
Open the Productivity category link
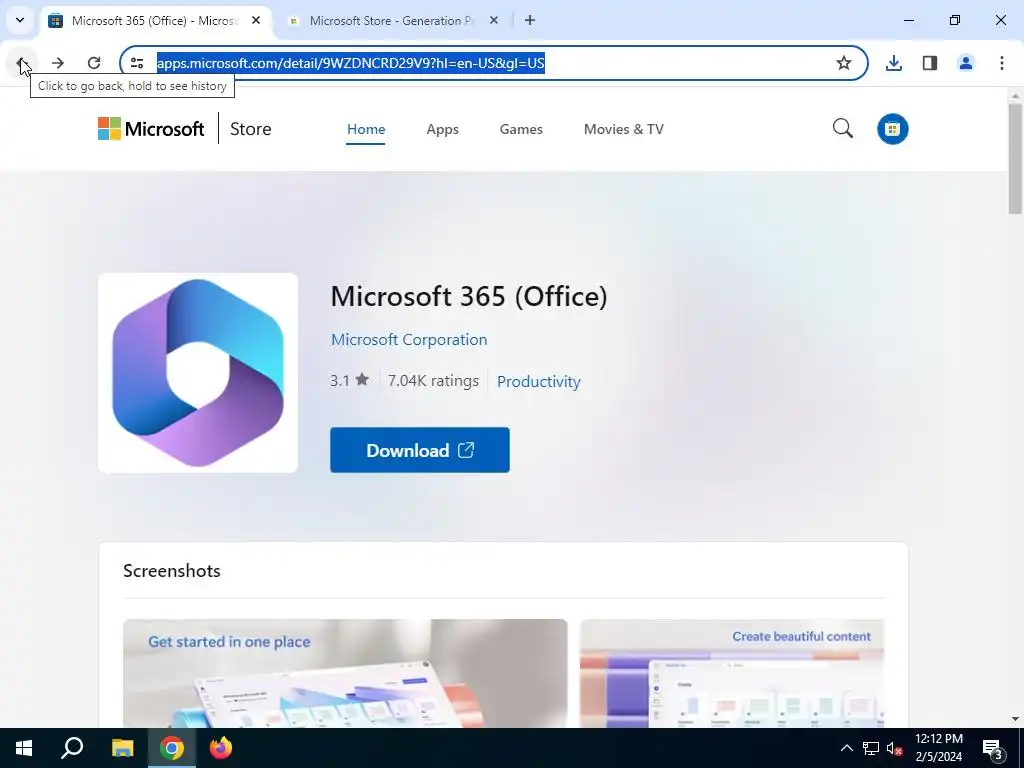click(x=539, y=381)
